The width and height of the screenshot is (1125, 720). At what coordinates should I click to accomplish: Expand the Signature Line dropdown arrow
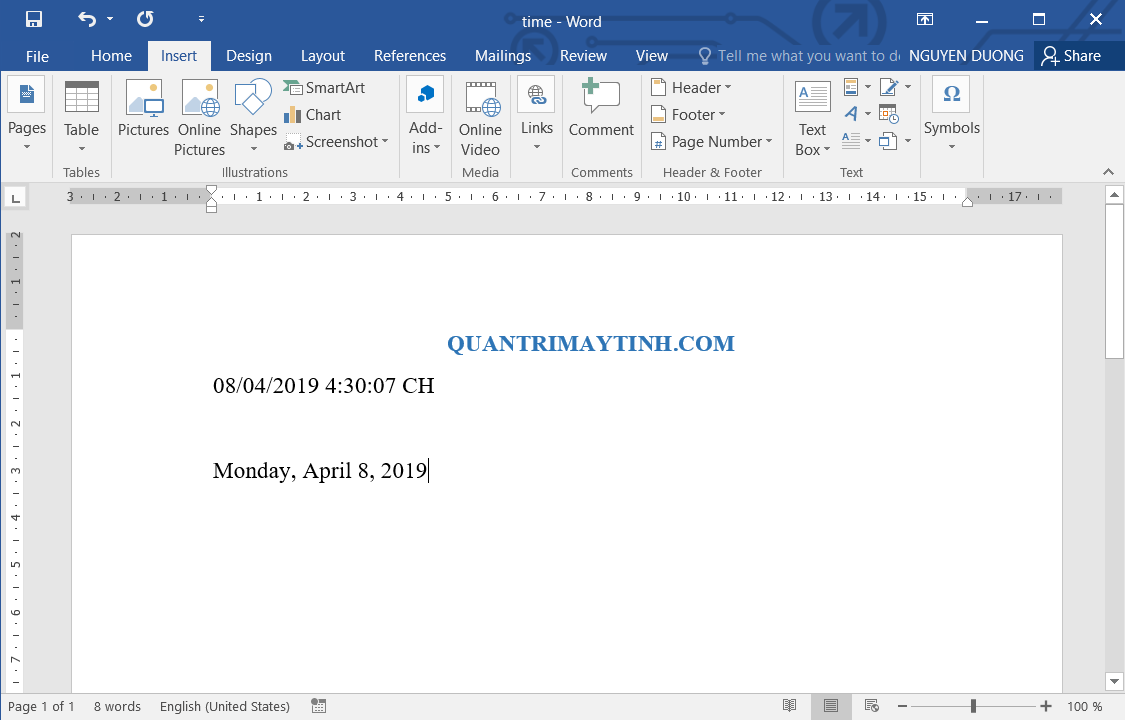pos(908,87)
